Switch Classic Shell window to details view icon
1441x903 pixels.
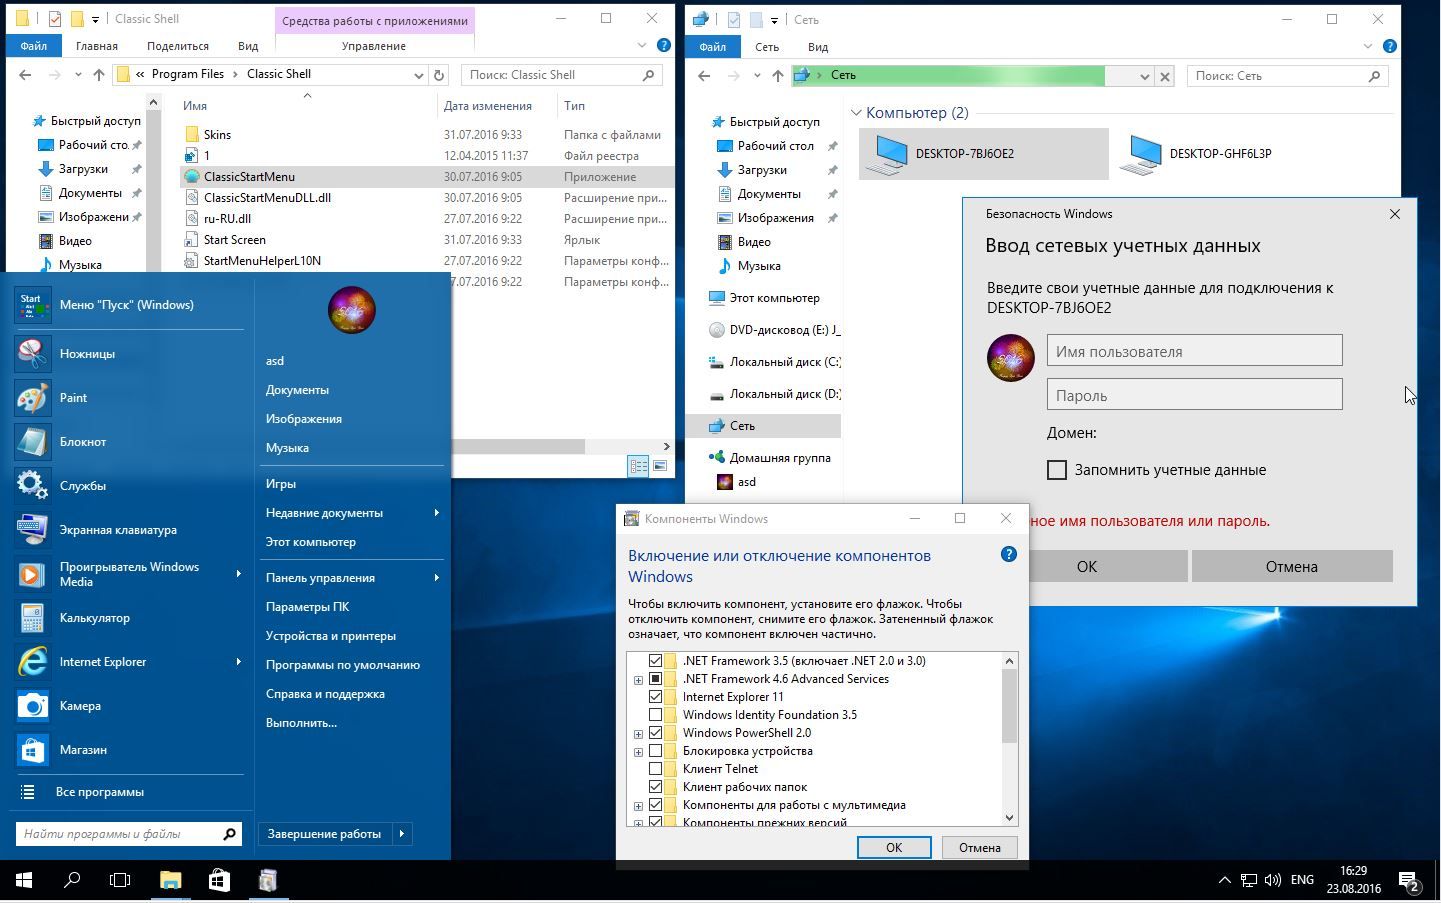pyautogui.click(x=638, y=466)
